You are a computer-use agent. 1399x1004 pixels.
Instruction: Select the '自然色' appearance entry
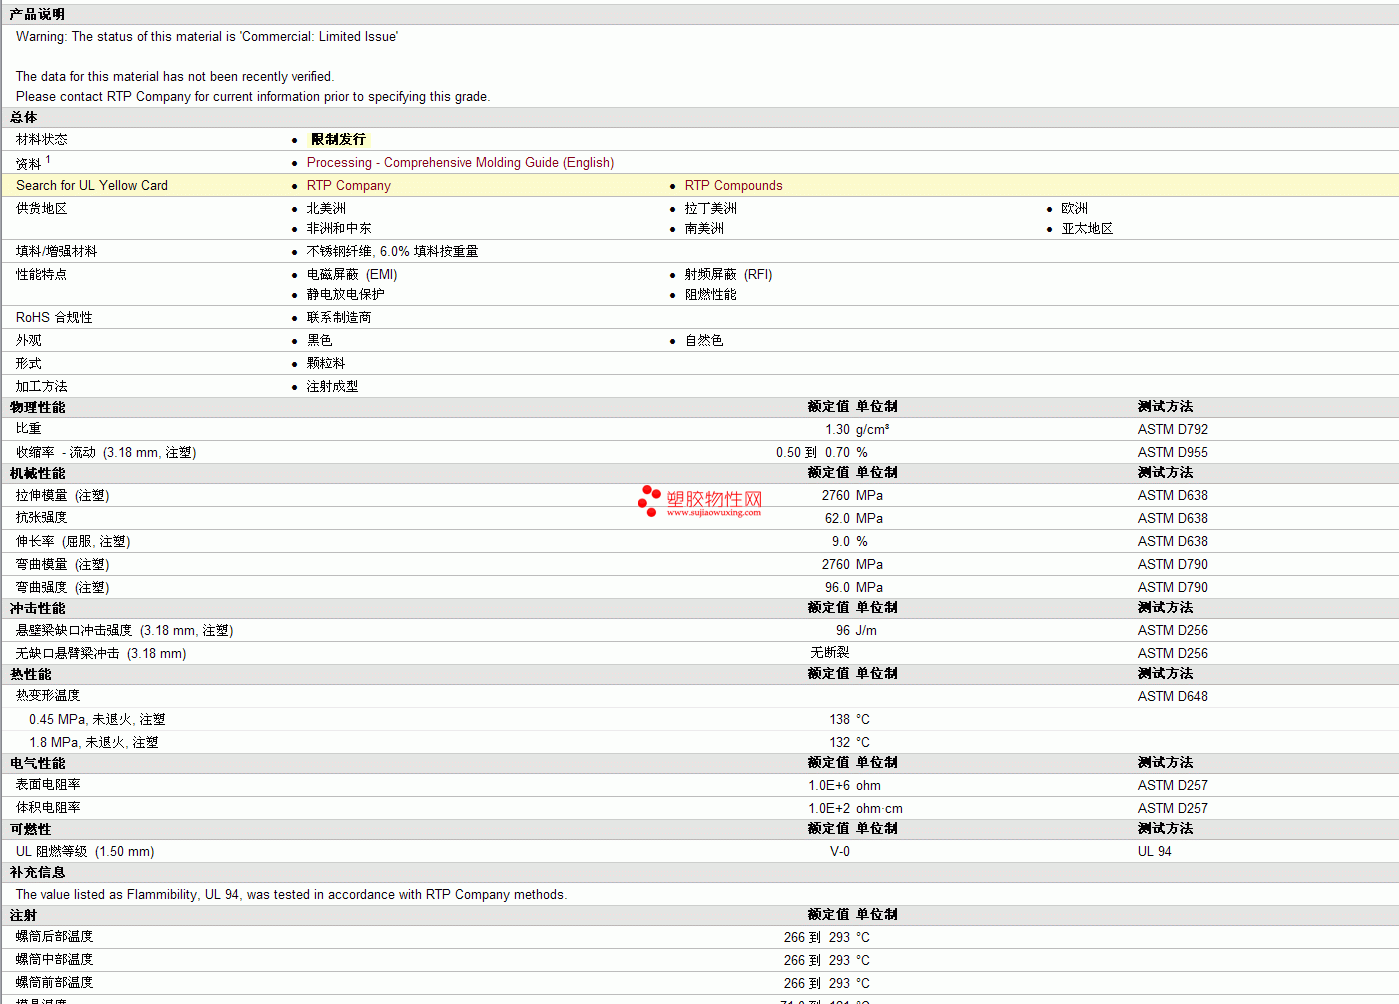click(x=704, y=341)
